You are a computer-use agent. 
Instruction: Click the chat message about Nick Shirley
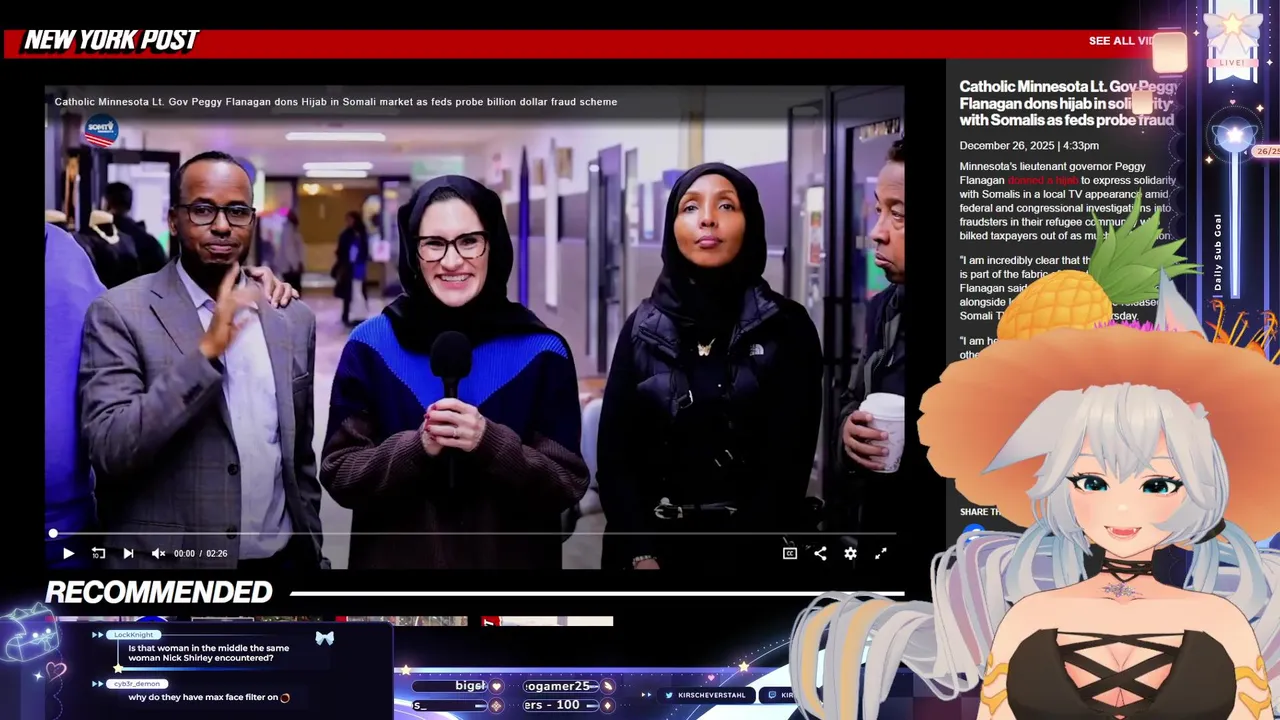(208, 653)
